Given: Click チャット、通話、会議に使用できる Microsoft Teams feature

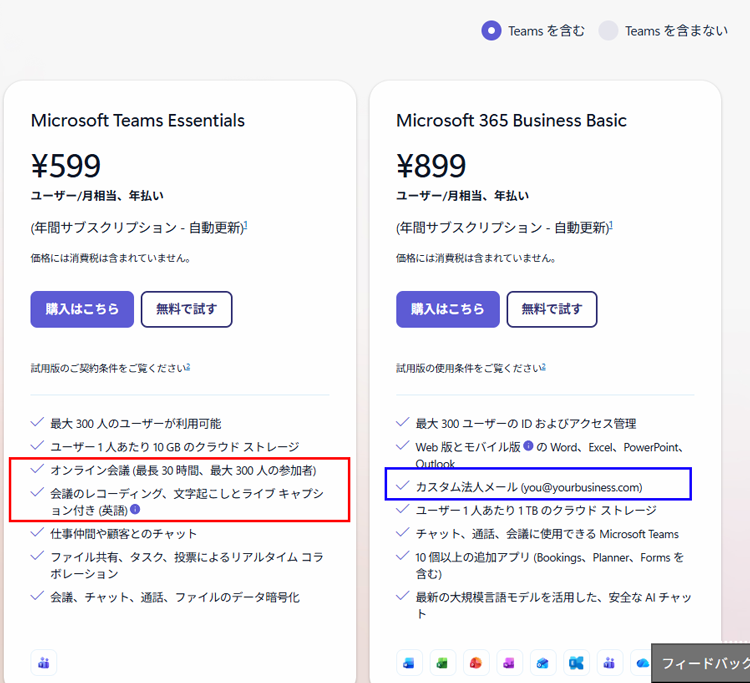Looking at the screenshot, I should (x=547, y=534).
